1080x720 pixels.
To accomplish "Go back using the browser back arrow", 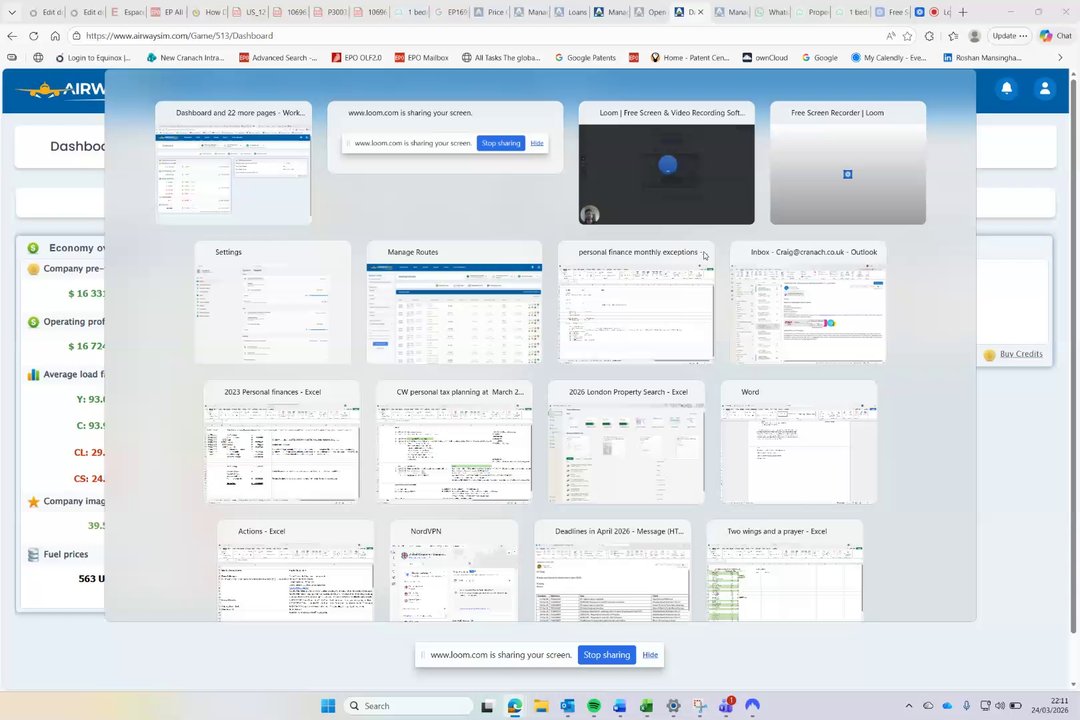I will 12,36.
